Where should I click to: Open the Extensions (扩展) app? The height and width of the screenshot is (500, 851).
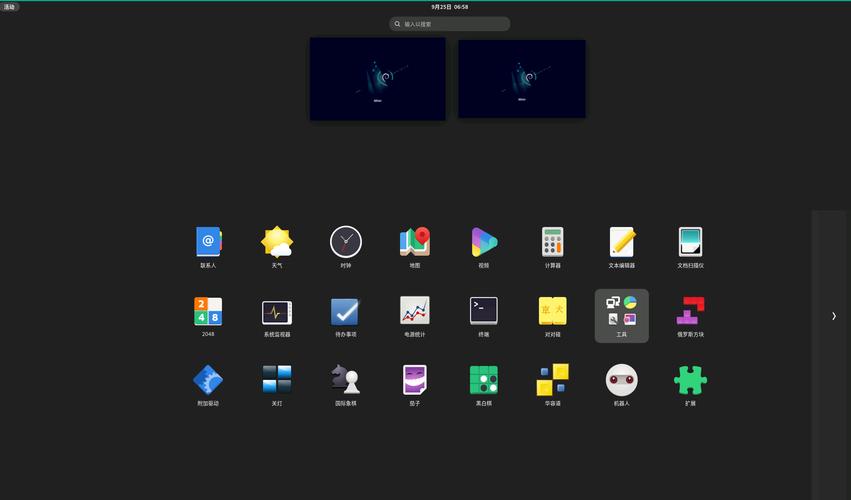pos(690,384)
